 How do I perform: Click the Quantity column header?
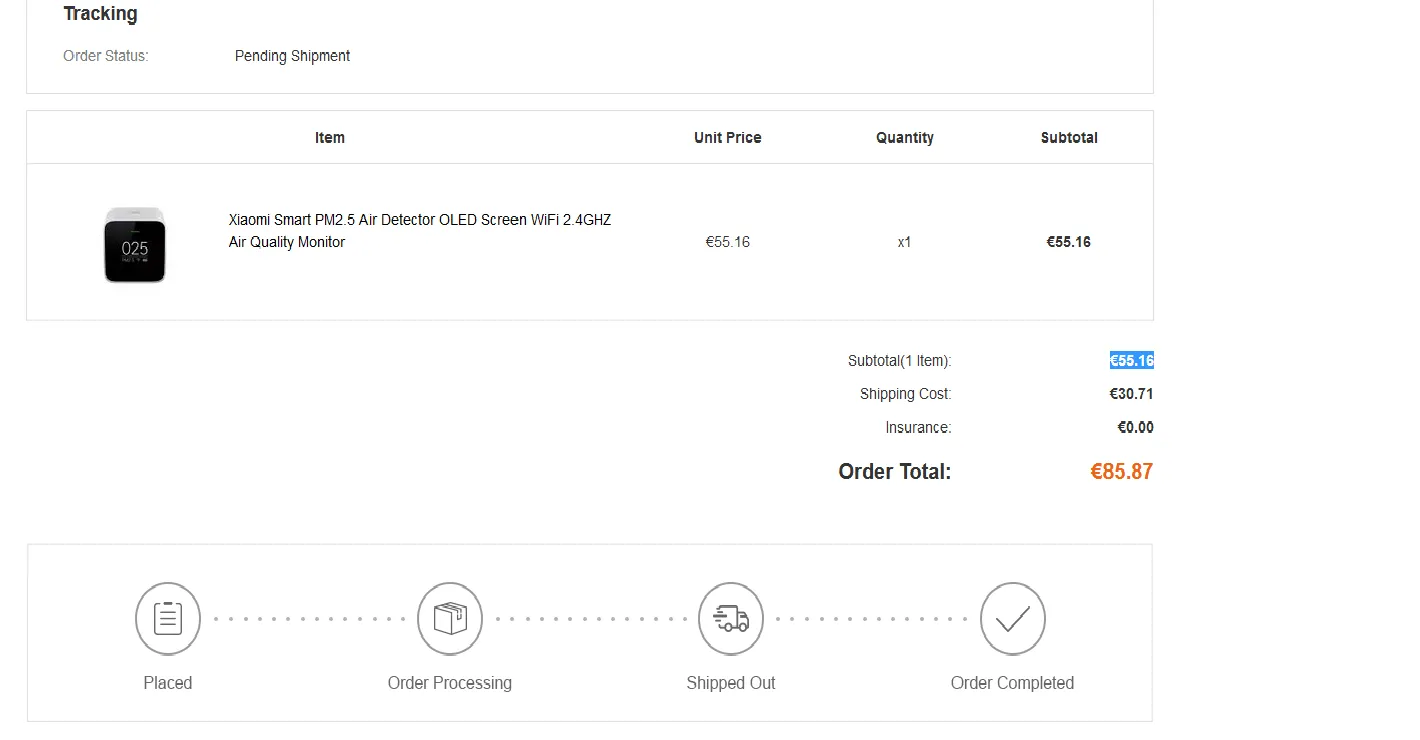[x=905, y=138]
